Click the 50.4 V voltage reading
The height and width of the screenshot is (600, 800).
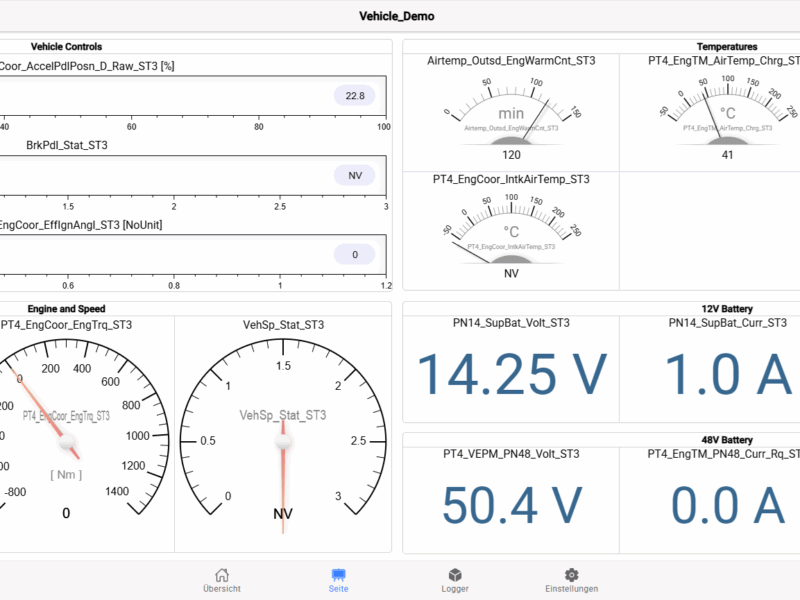(511, 504)
